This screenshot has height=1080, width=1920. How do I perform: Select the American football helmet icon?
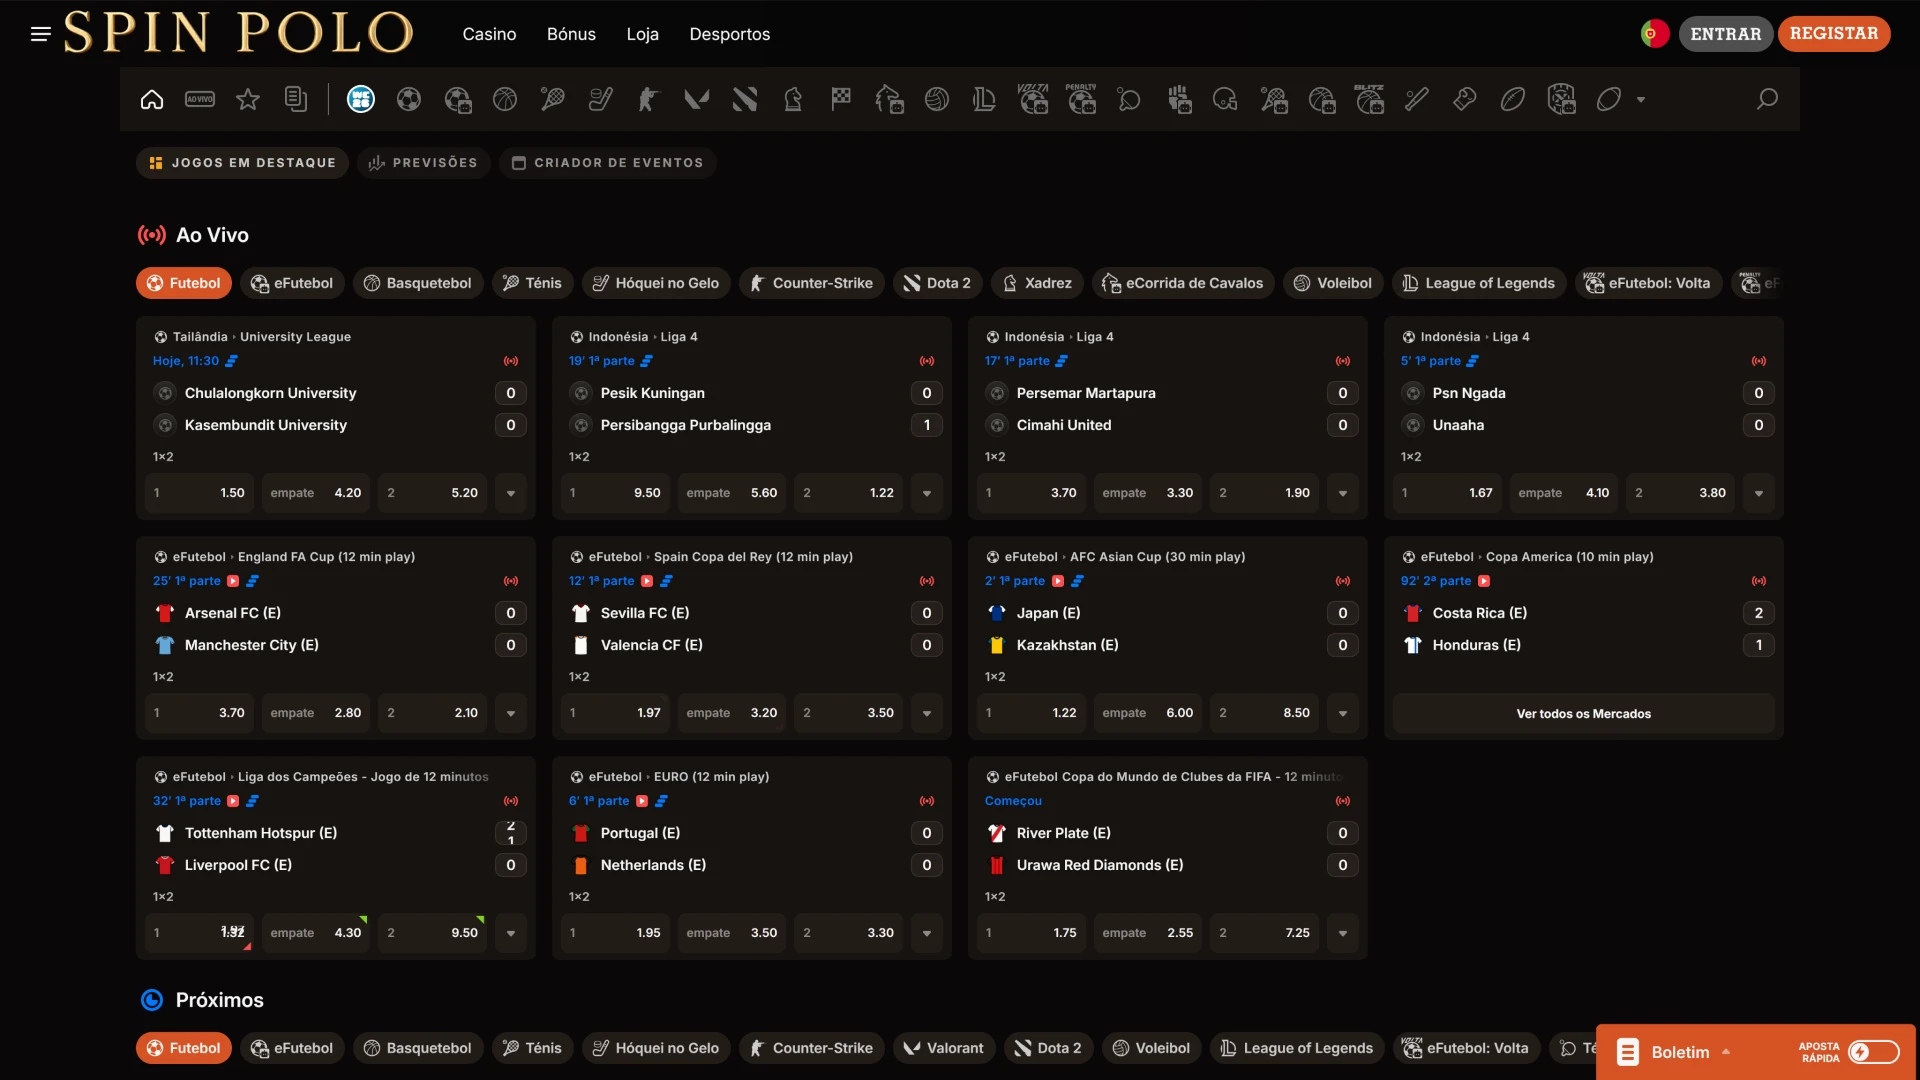[1225, 99]
